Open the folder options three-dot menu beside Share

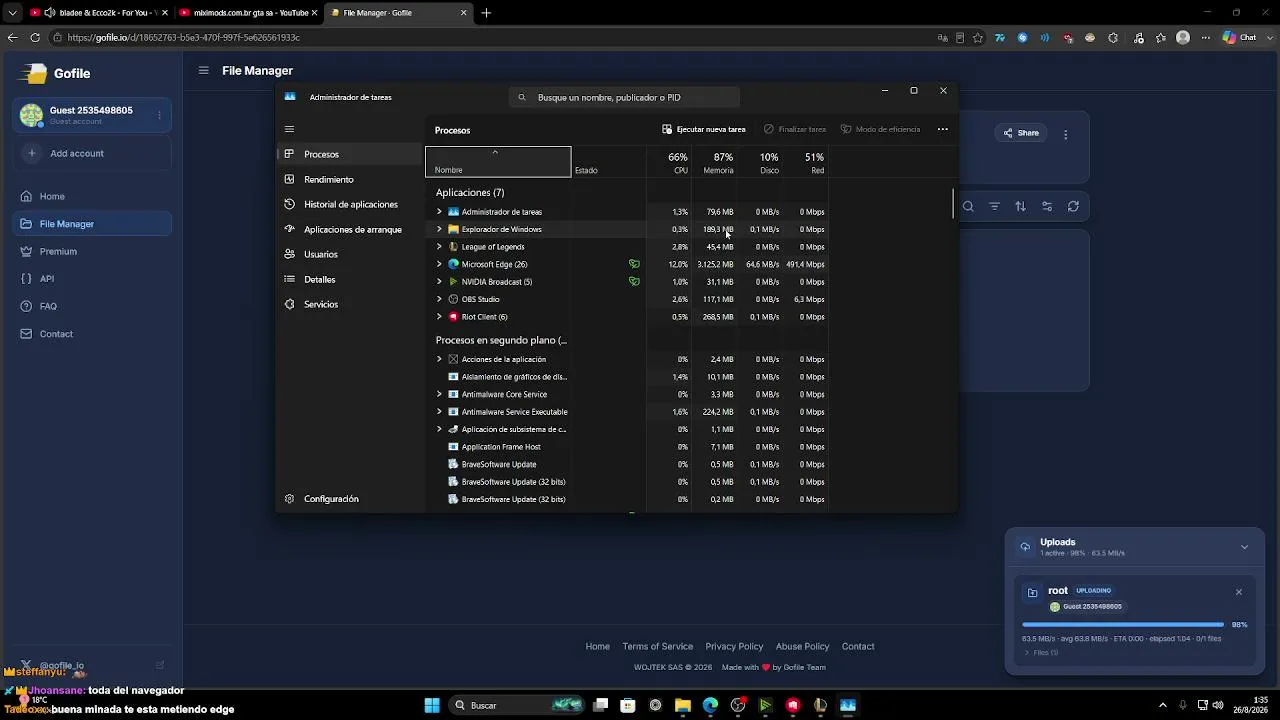[1066, 134]
